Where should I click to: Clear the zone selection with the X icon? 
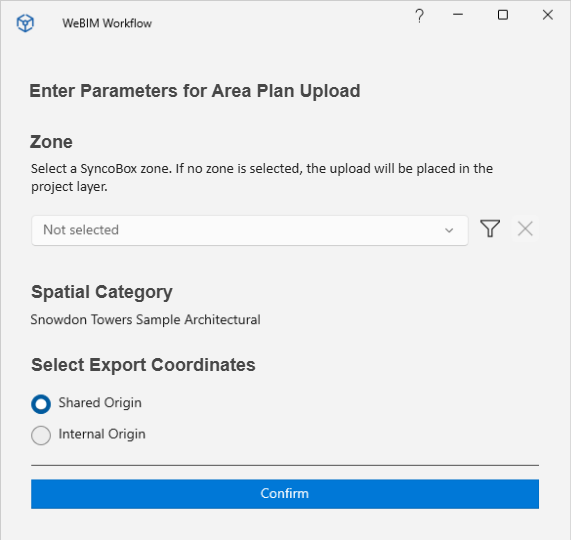(525, 229)
